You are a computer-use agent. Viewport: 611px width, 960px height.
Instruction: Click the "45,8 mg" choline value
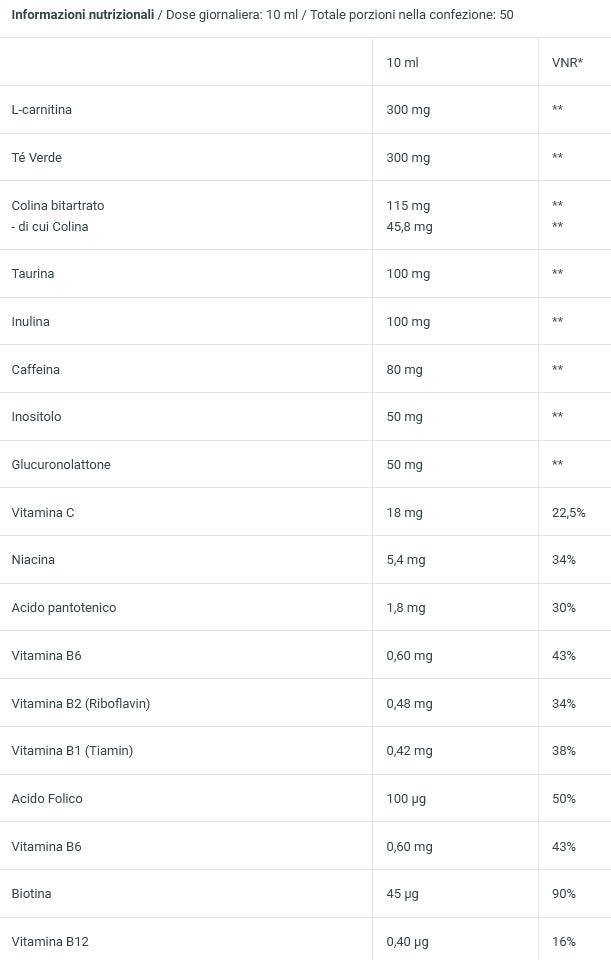[x=409, y=227]
